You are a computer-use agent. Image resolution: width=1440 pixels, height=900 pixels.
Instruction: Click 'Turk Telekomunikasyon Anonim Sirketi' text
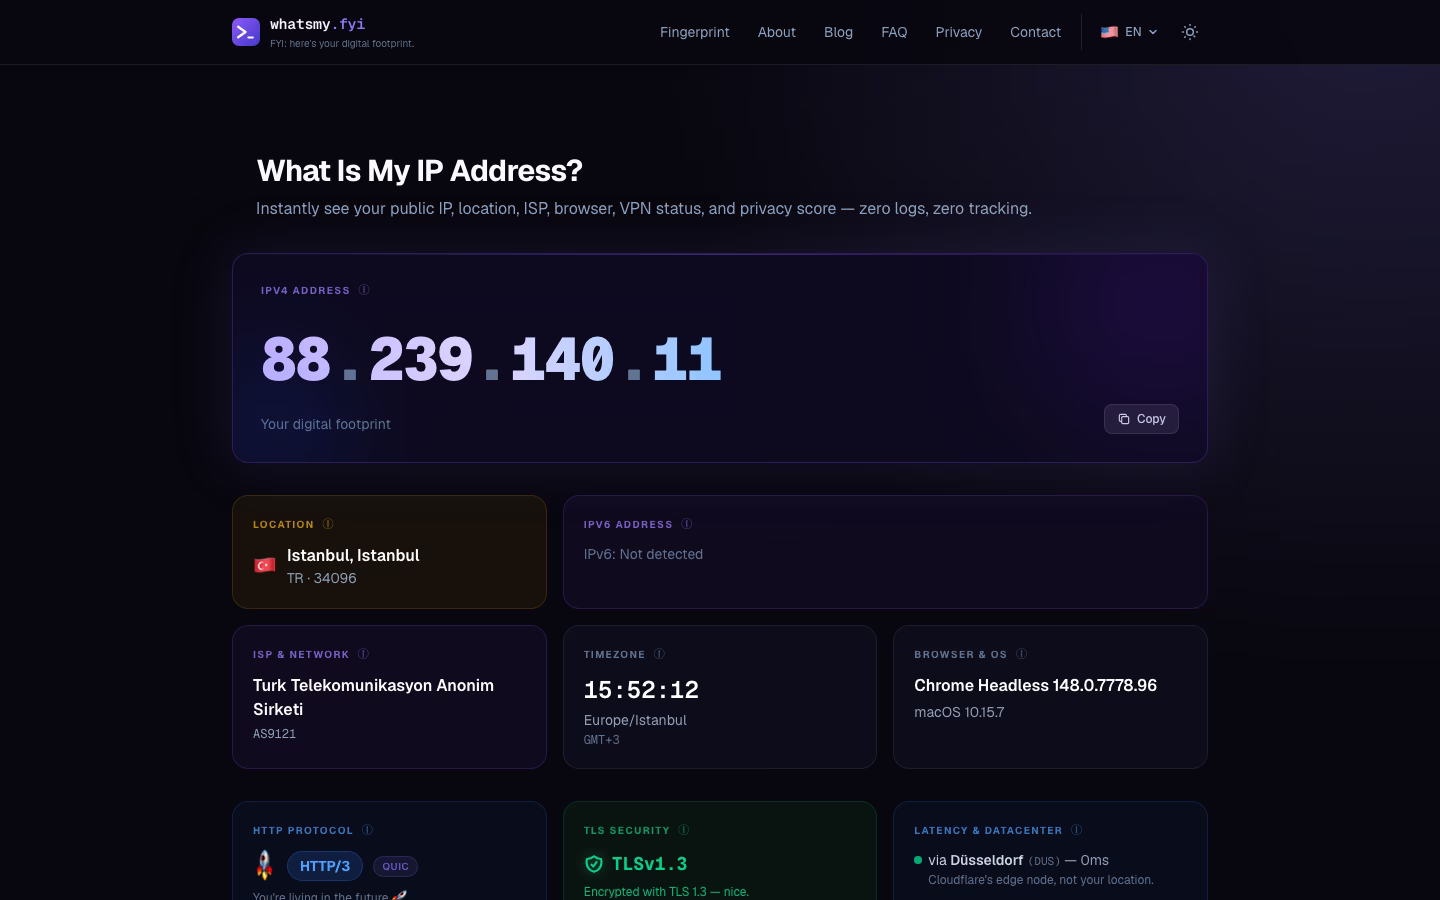point(373,697)
